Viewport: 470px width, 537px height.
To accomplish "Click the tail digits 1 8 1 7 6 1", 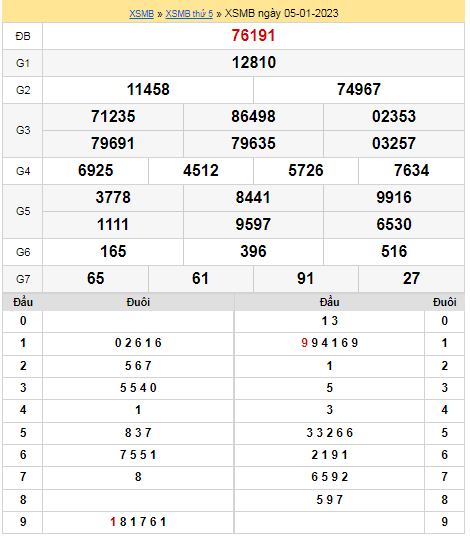I will click(x=138, y=522).
